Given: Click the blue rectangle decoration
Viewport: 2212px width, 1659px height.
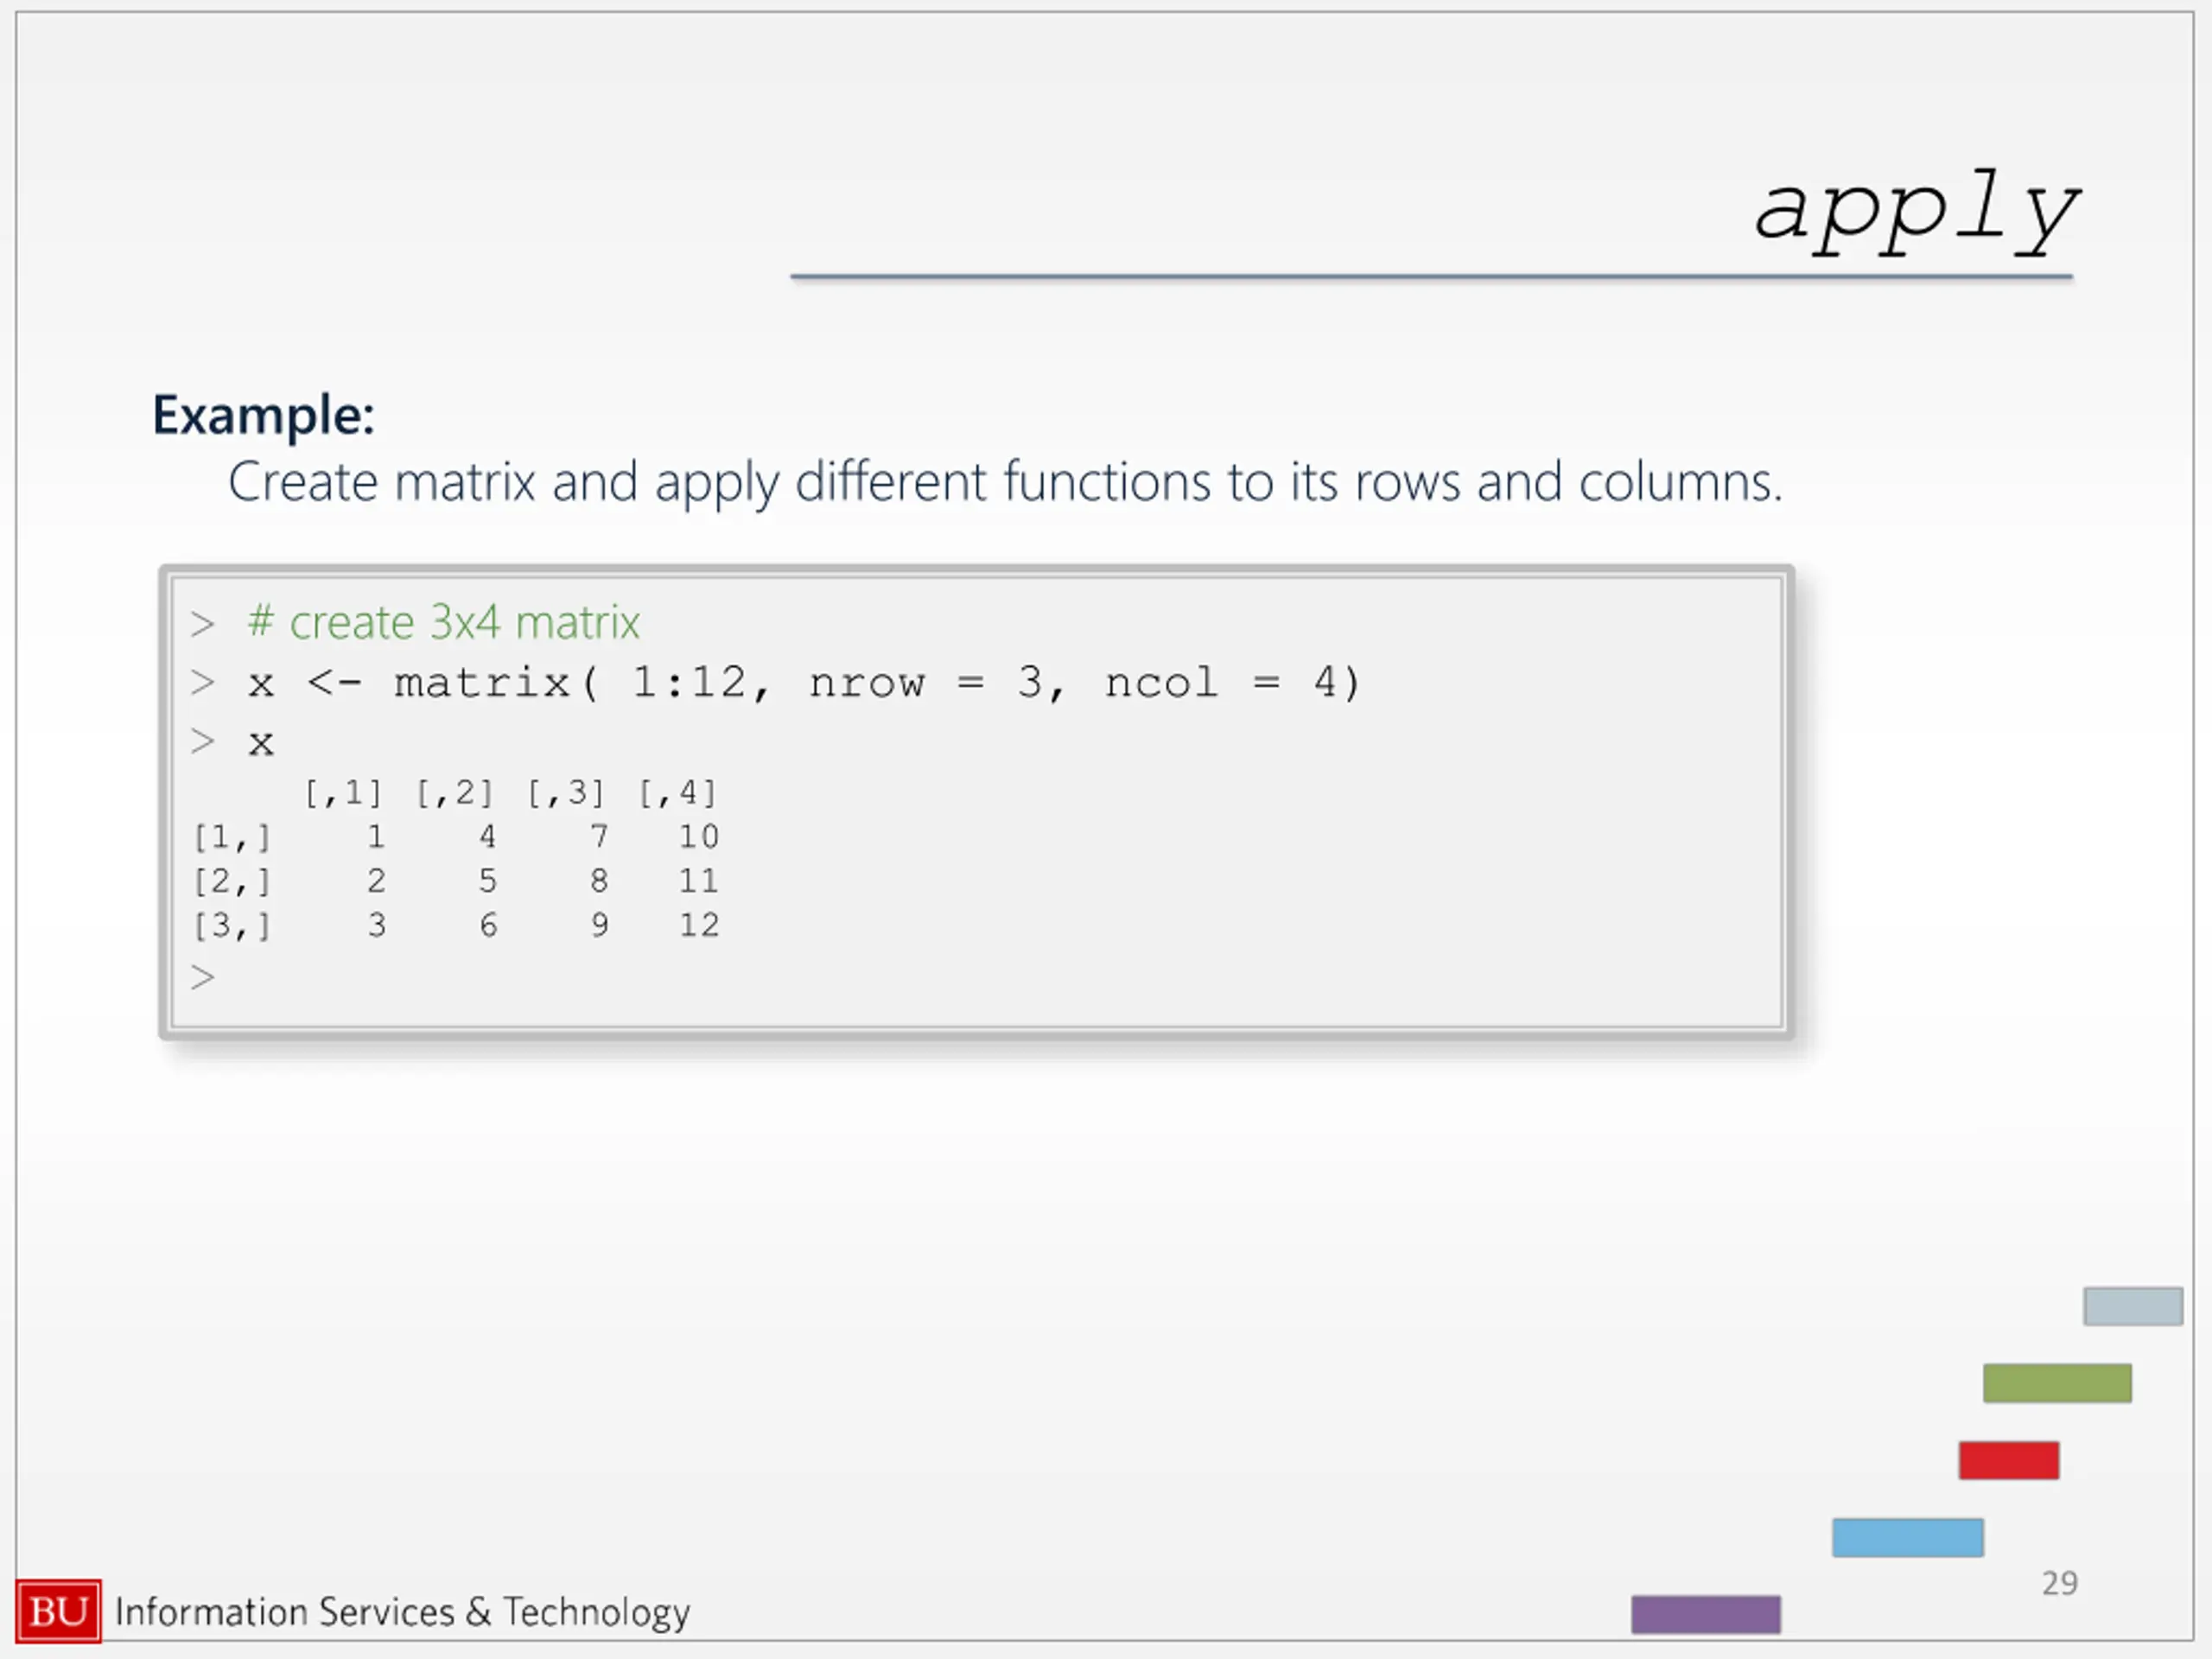Looking at the screenshot, I should click(1908, 1537).
